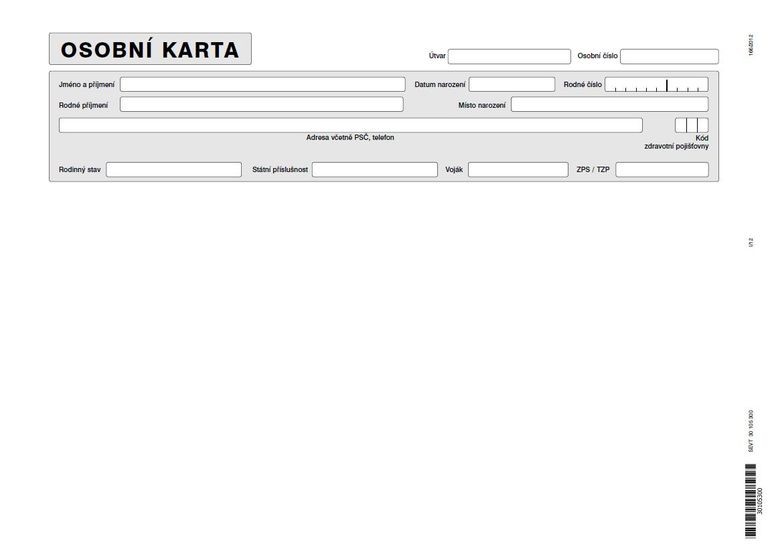Viewport: 768px width, 549px height.
Task: Click the Místo narození field
Action: 609,104
